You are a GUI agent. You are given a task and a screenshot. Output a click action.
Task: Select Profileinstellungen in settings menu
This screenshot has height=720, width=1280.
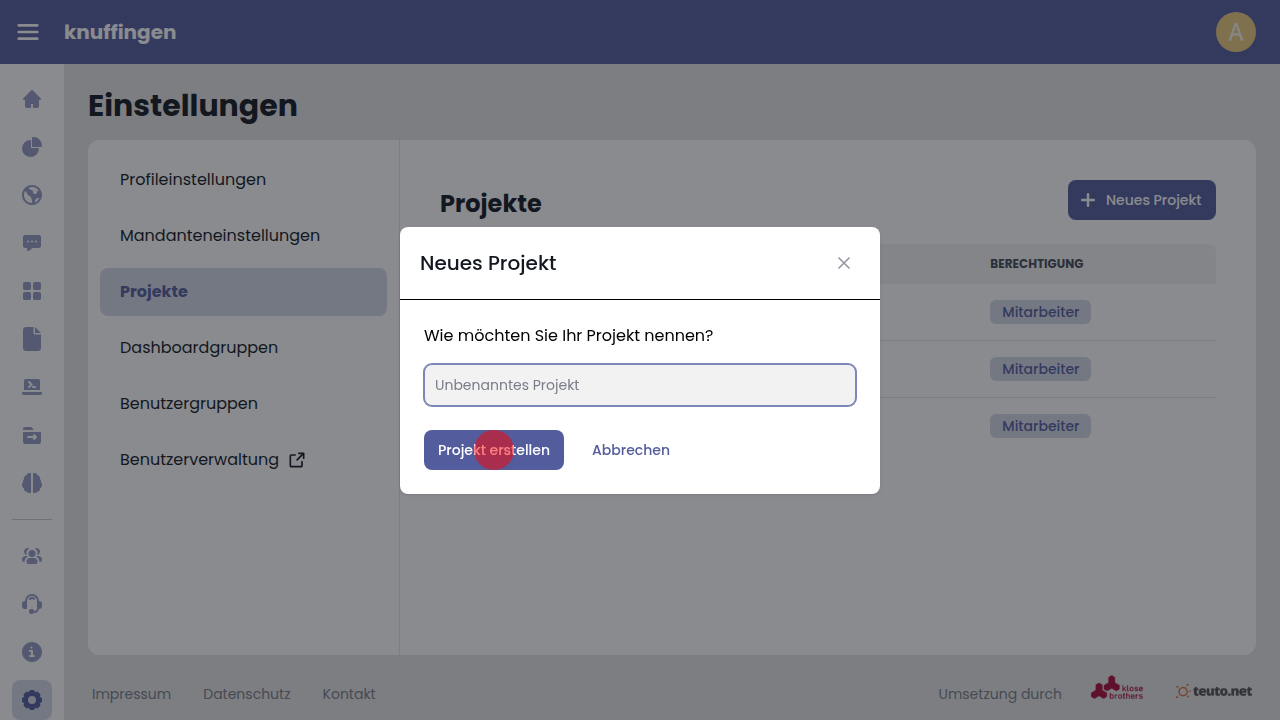(x=193, y=180)
